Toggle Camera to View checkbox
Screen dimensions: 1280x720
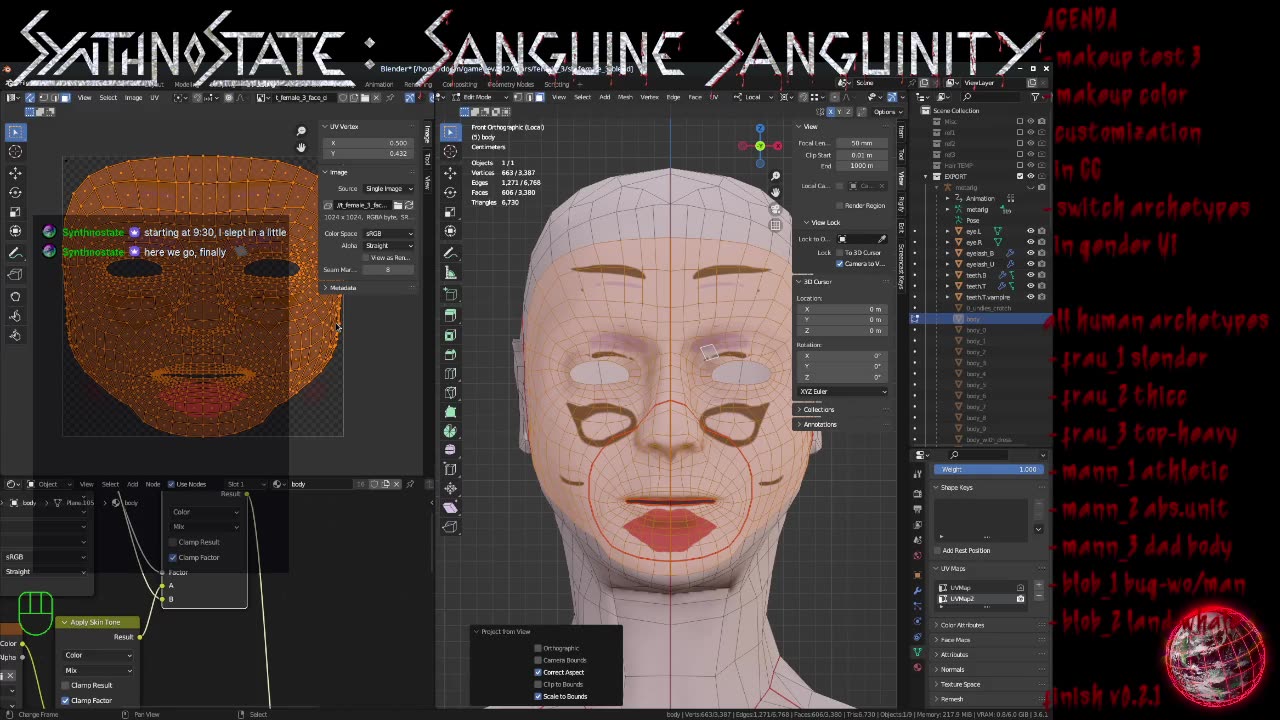841,263
